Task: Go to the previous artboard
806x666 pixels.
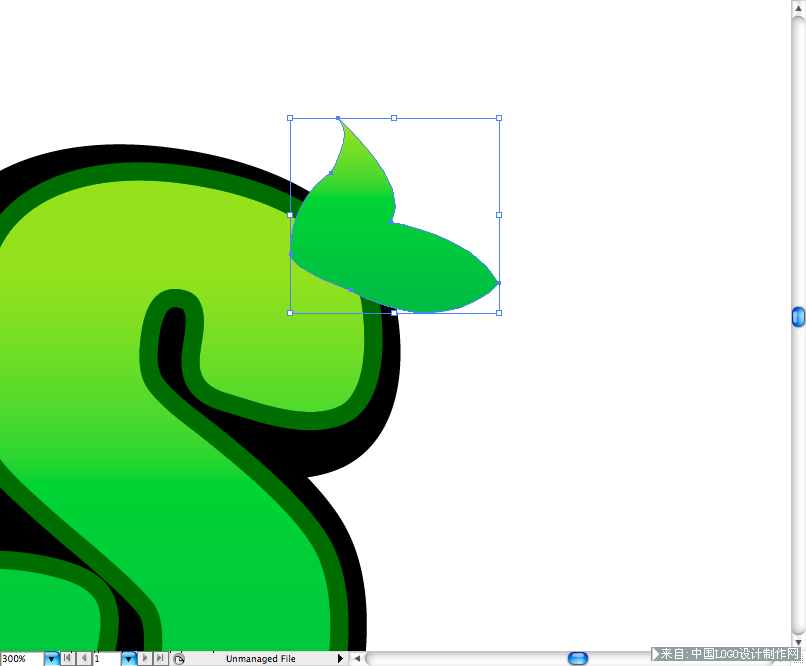Action: click(x=84, y=658)
